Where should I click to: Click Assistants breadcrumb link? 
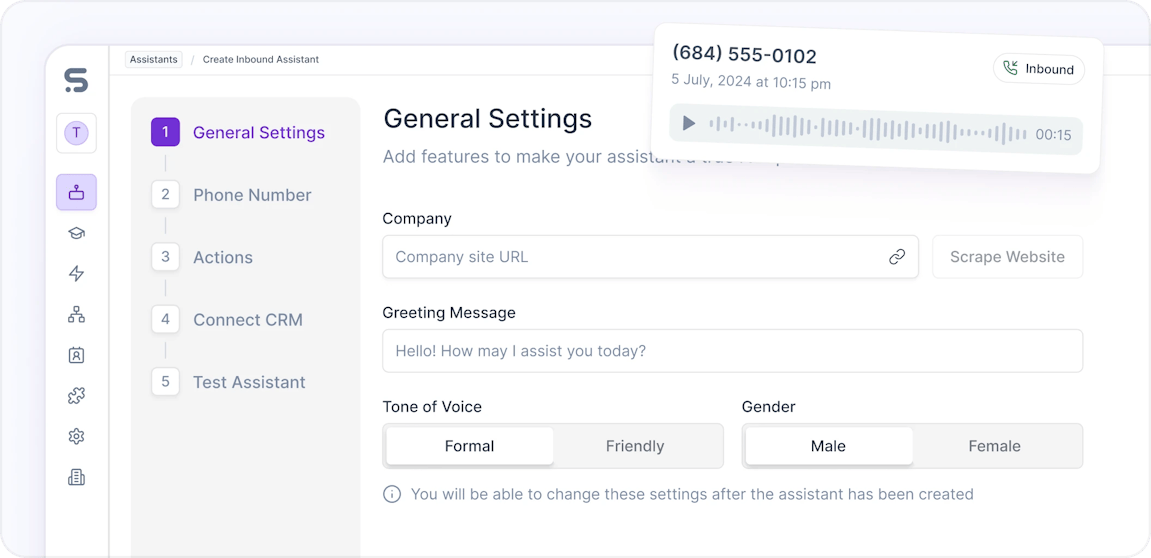pos(154,59)
